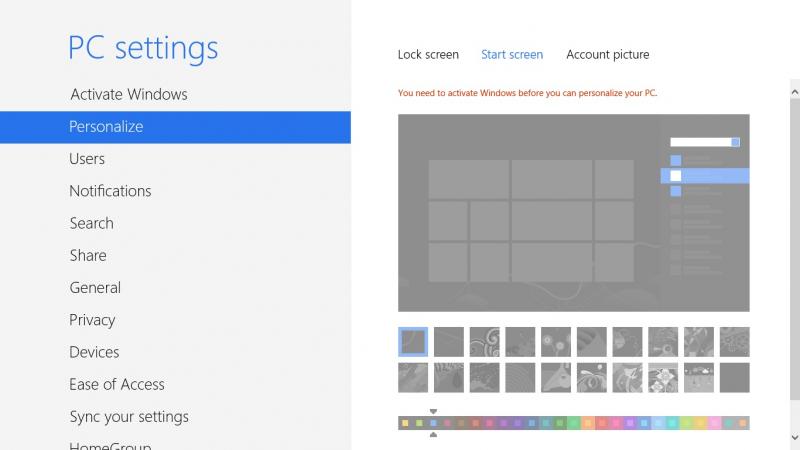Choose the concentric rings background thumbnail
The height and width of the screenshot is (450, 800).
tap(520, 378)
